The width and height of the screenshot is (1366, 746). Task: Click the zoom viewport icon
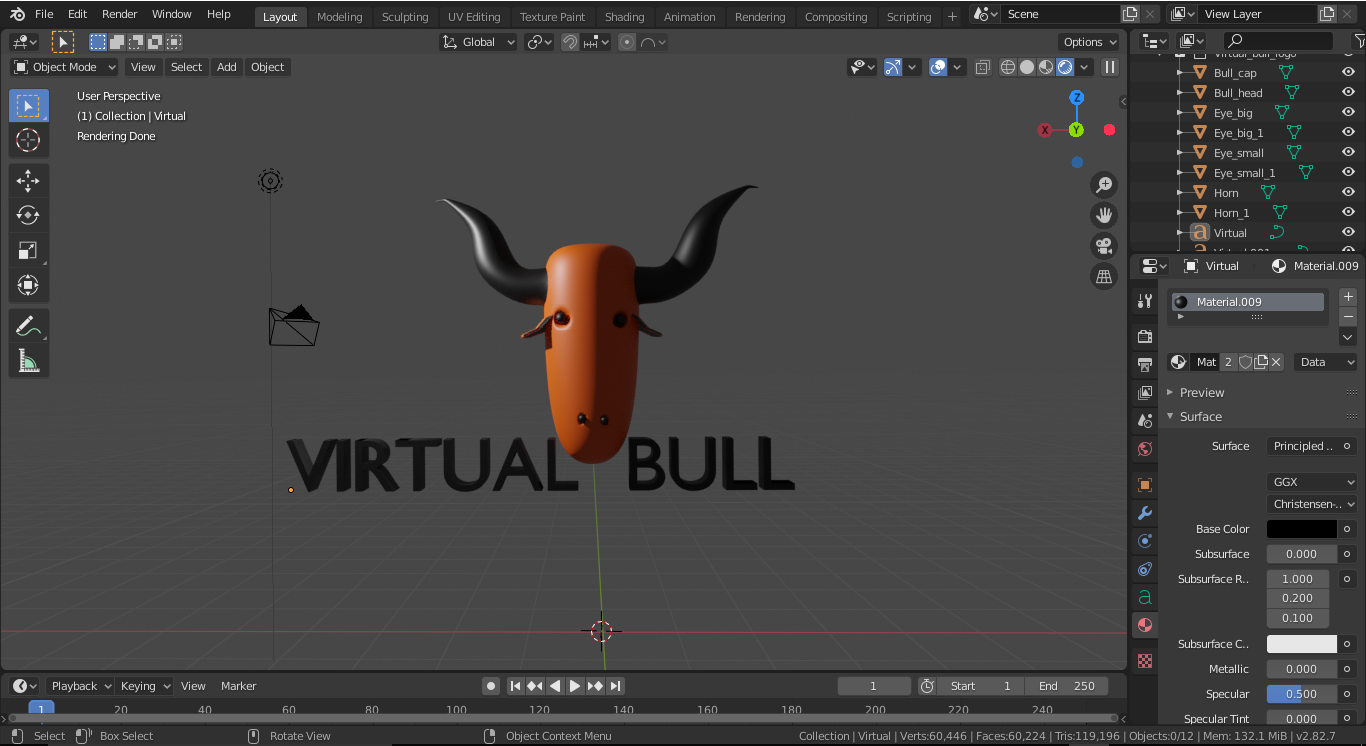[x=1104, y=185]
